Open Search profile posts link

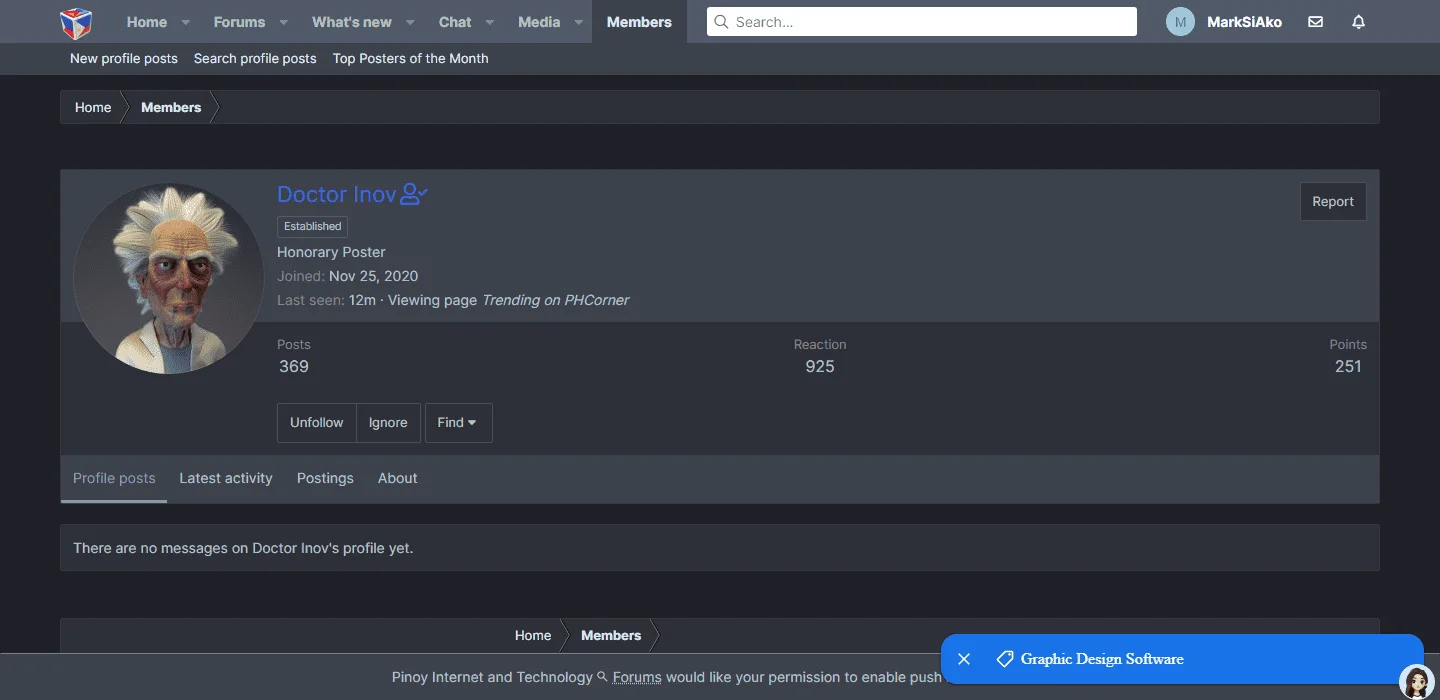point(255,59)
